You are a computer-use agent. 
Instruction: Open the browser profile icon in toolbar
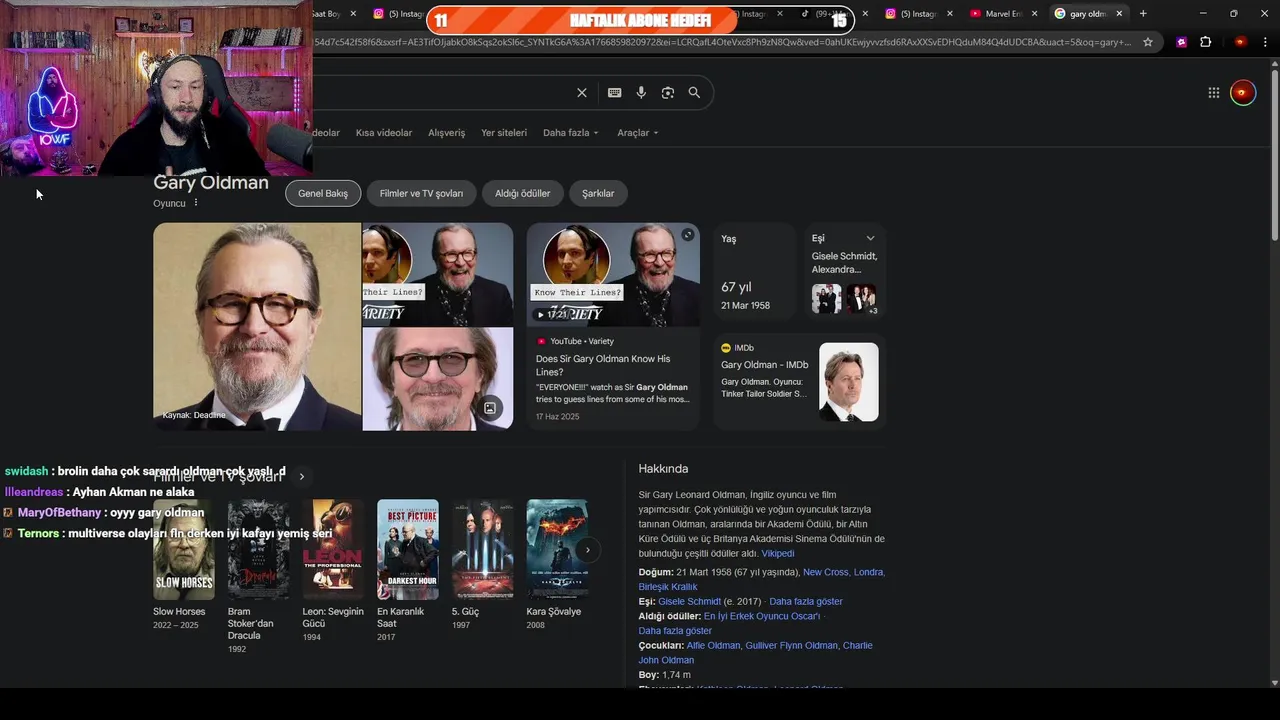coord(1240,42)
